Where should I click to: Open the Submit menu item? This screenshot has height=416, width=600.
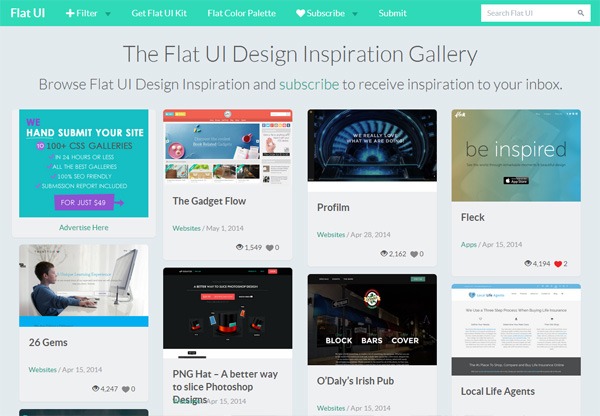tap(393, 13)
